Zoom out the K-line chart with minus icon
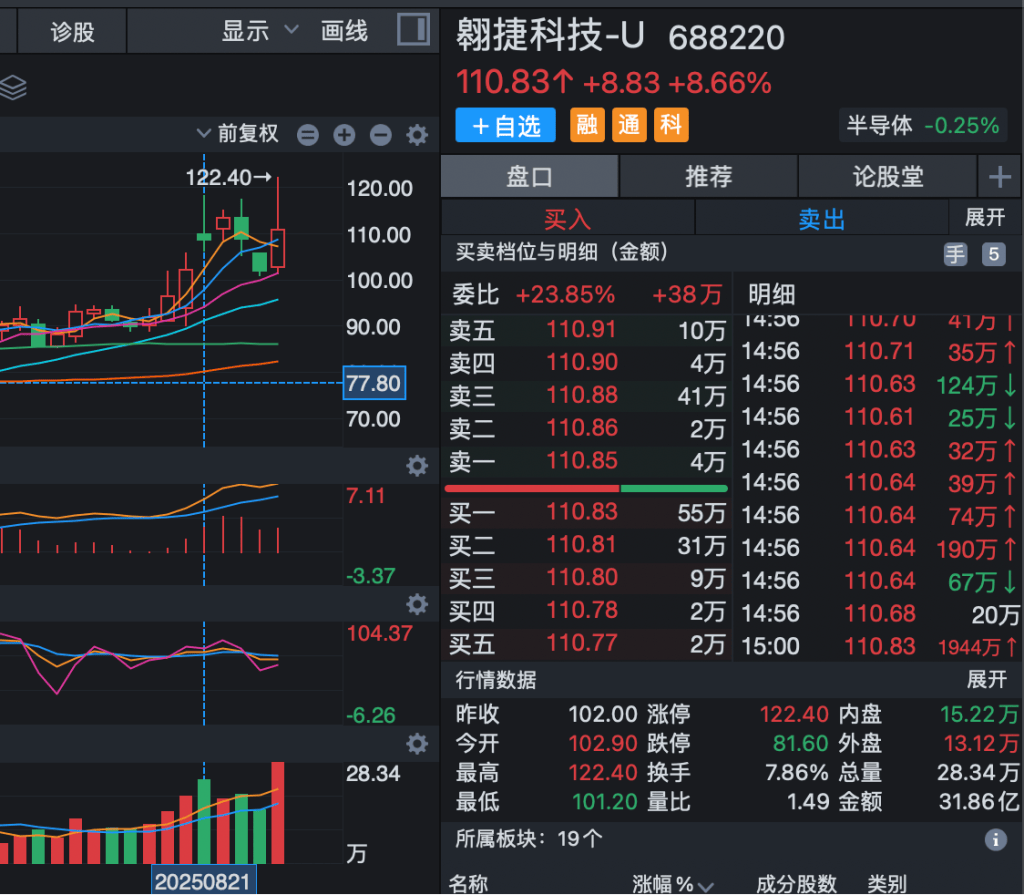The height and width of the screenshot is (895, 1024). (x=381, y=135)
